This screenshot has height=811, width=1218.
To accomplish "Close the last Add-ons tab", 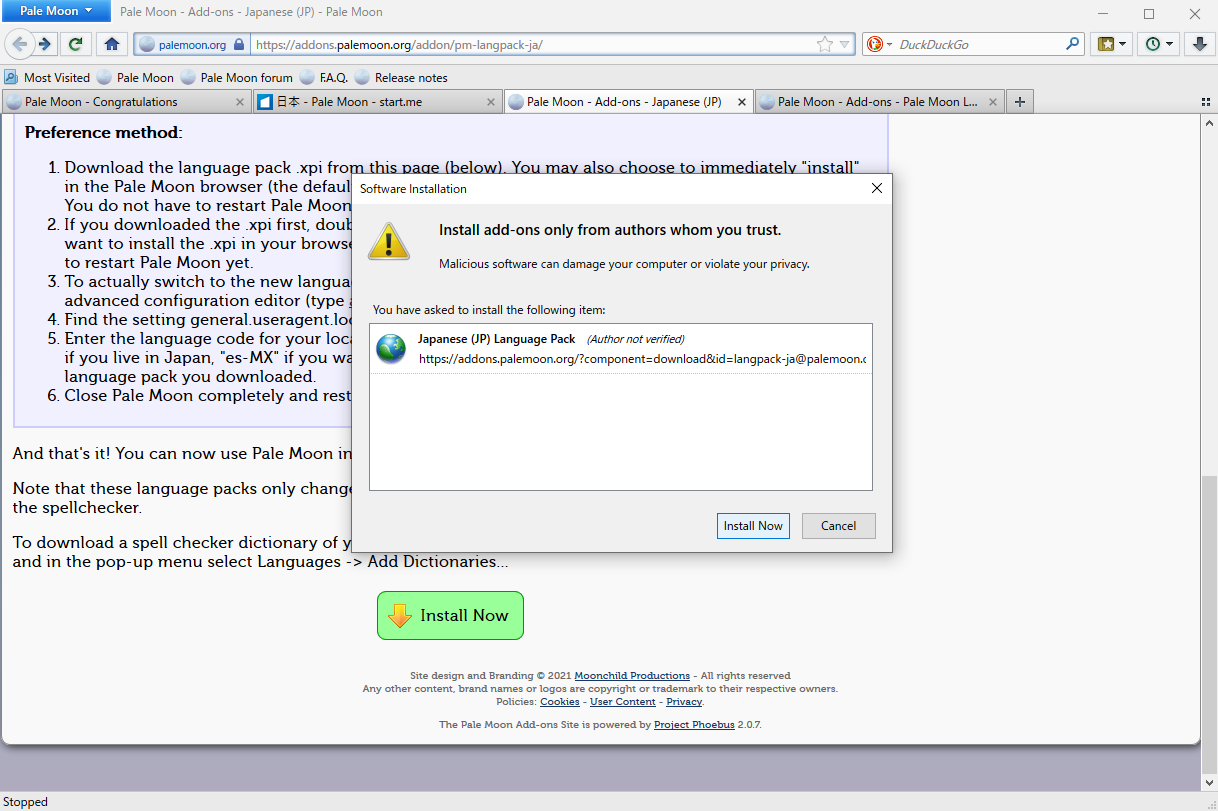I will [993, 102].
